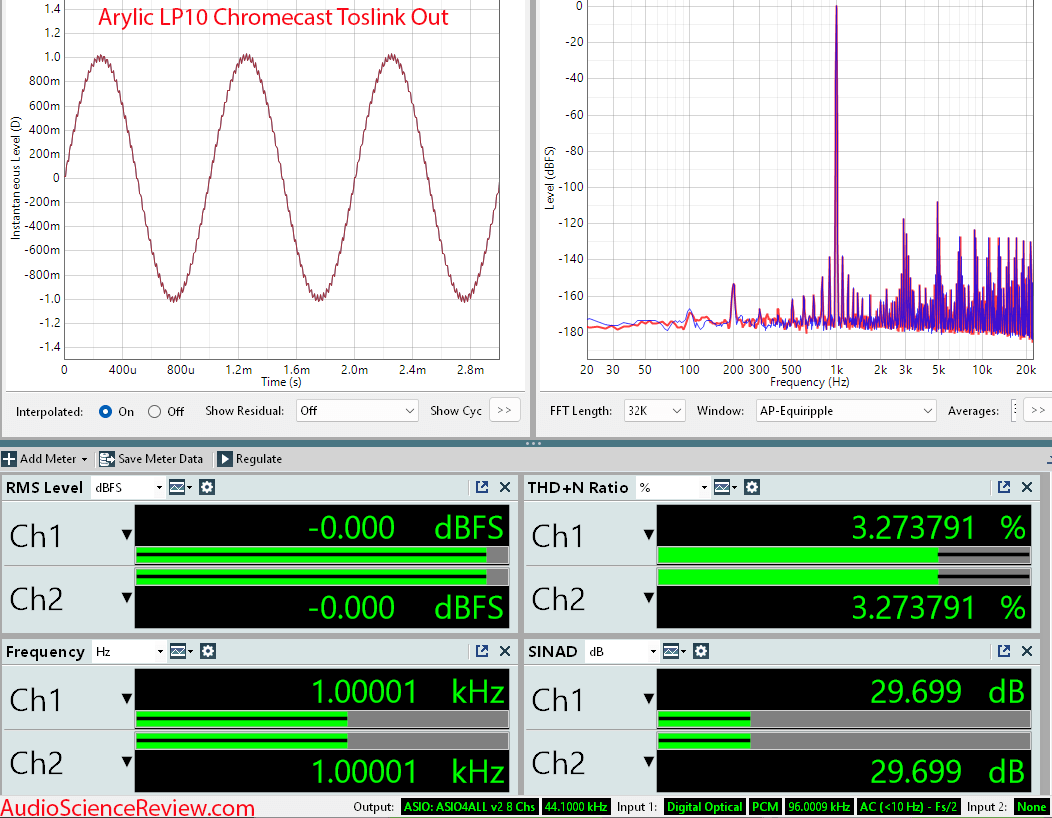This screenshot has width=1052, height=818.
Task: Expand SINAD Ch2 channel arrow
Action: 648,762
